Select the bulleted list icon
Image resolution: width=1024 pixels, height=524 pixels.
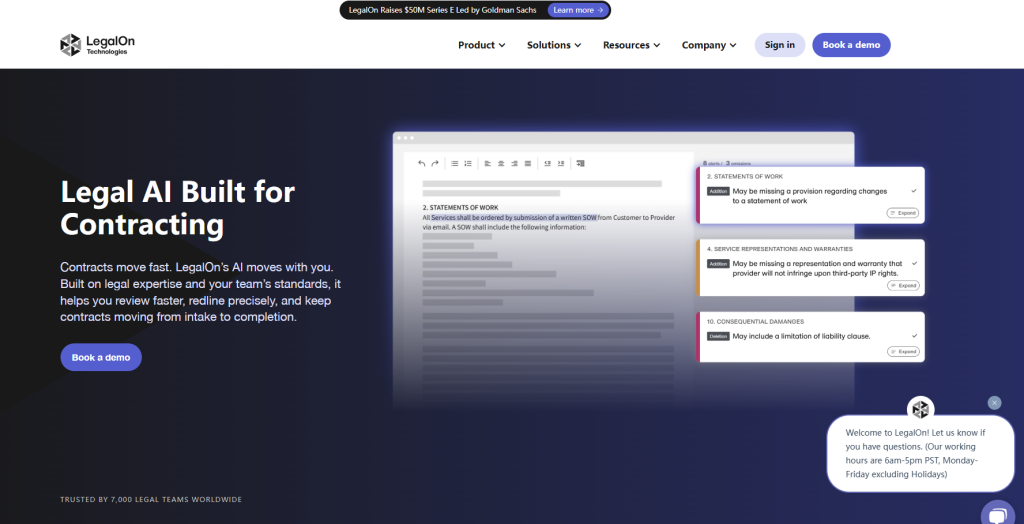point(455,163)
